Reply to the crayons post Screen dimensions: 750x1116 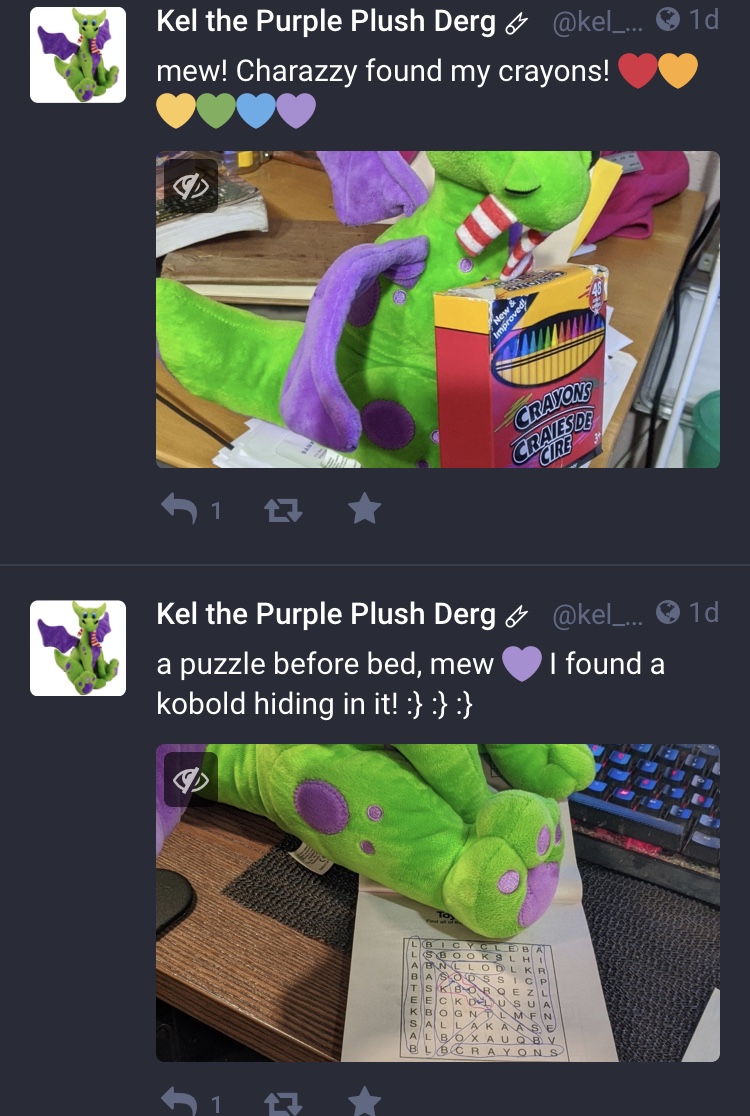[179, 509]
